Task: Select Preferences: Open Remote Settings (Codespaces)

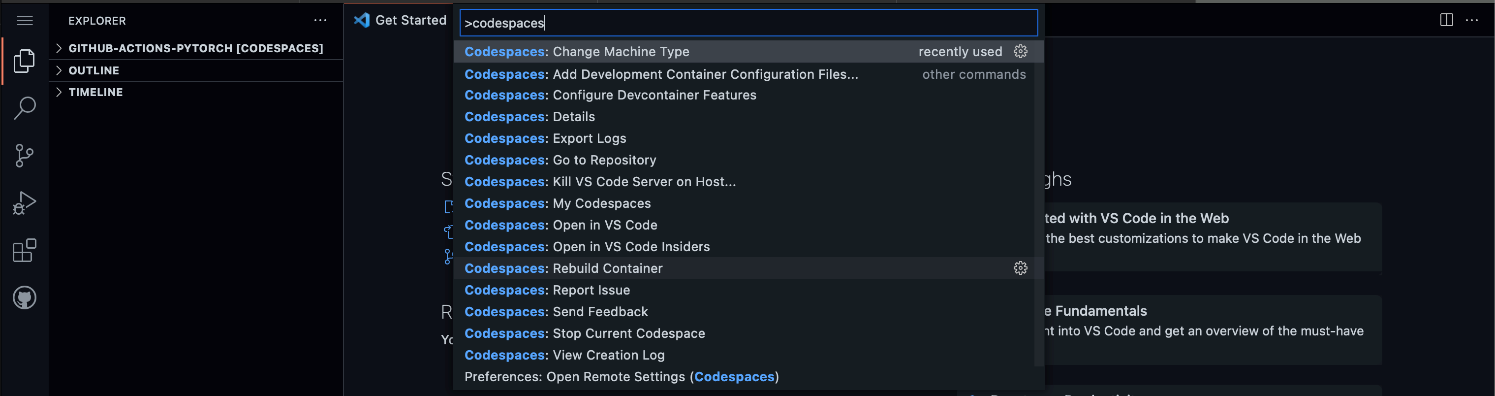Action: pyautogui.click(x=748, y=377)
